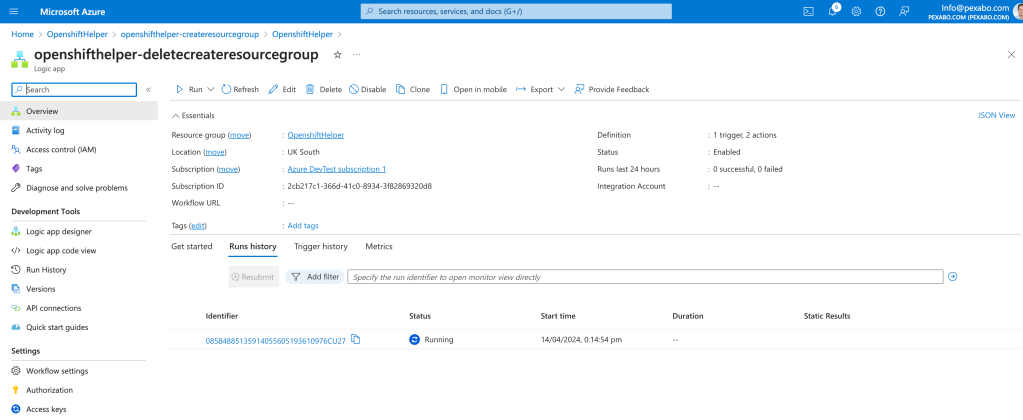The height and width of the screenshot is (420, 1023).
Task: Open the Export dropdown
Action: [540, 89]
